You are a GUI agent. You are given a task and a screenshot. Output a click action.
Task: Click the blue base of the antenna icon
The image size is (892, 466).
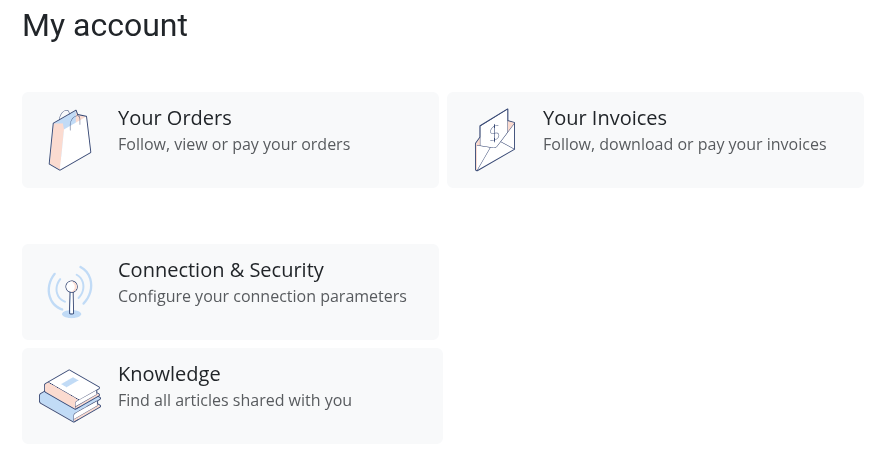(71, 314)
